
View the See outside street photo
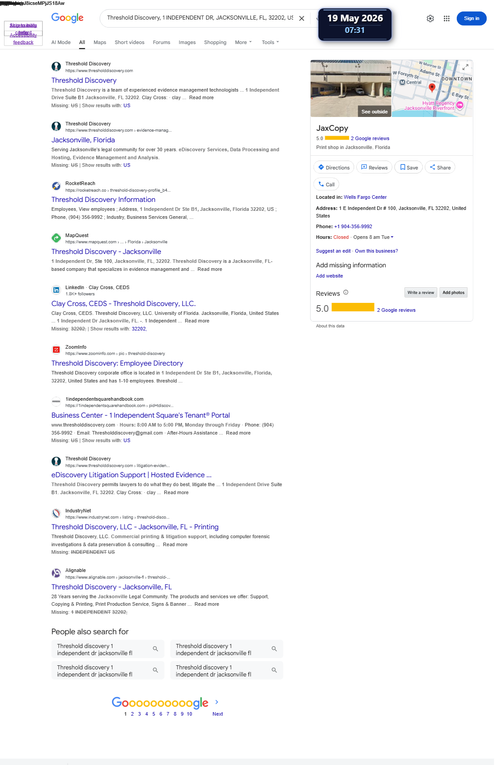point(375,112)
